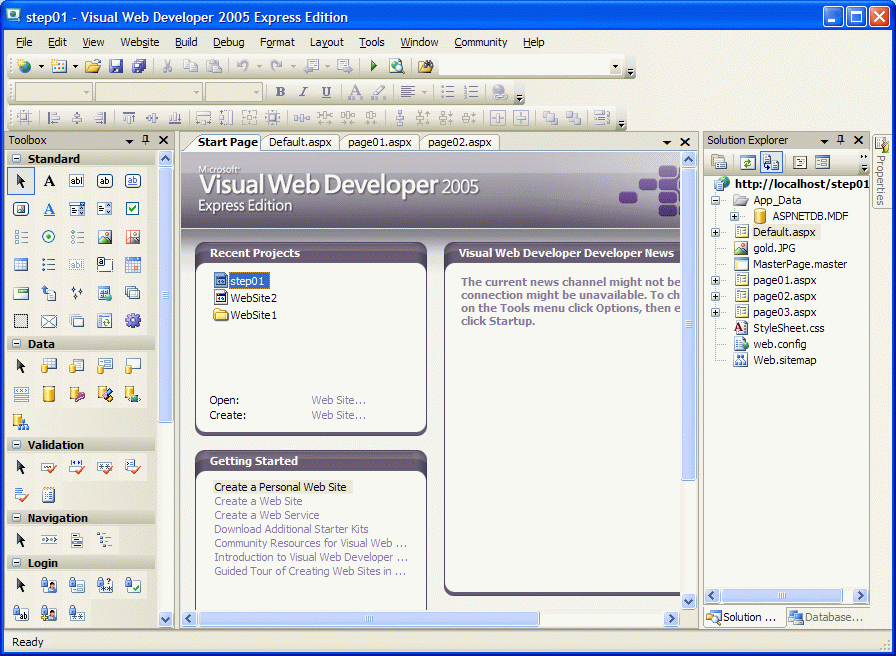Switch to the Database Explorer tab
Screen dimensions: 896x656
coord(826,617)
